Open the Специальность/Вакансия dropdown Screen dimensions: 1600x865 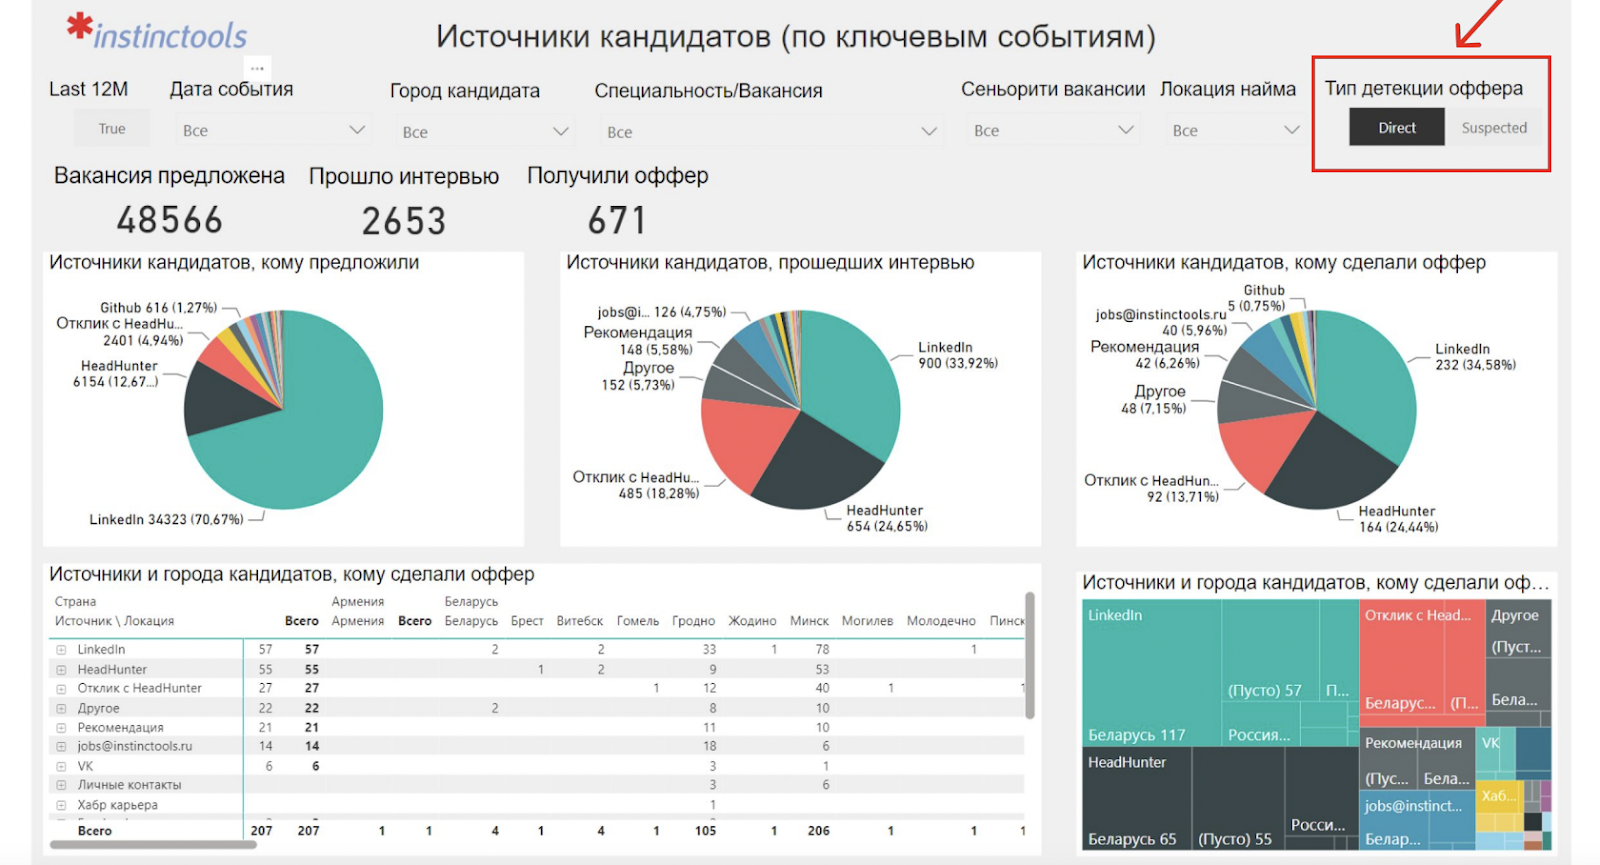click(770, 131)
